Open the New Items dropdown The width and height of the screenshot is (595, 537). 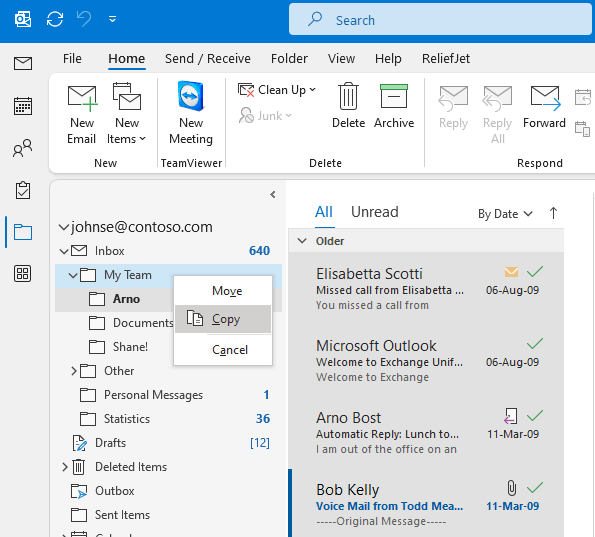coord(126,114)
